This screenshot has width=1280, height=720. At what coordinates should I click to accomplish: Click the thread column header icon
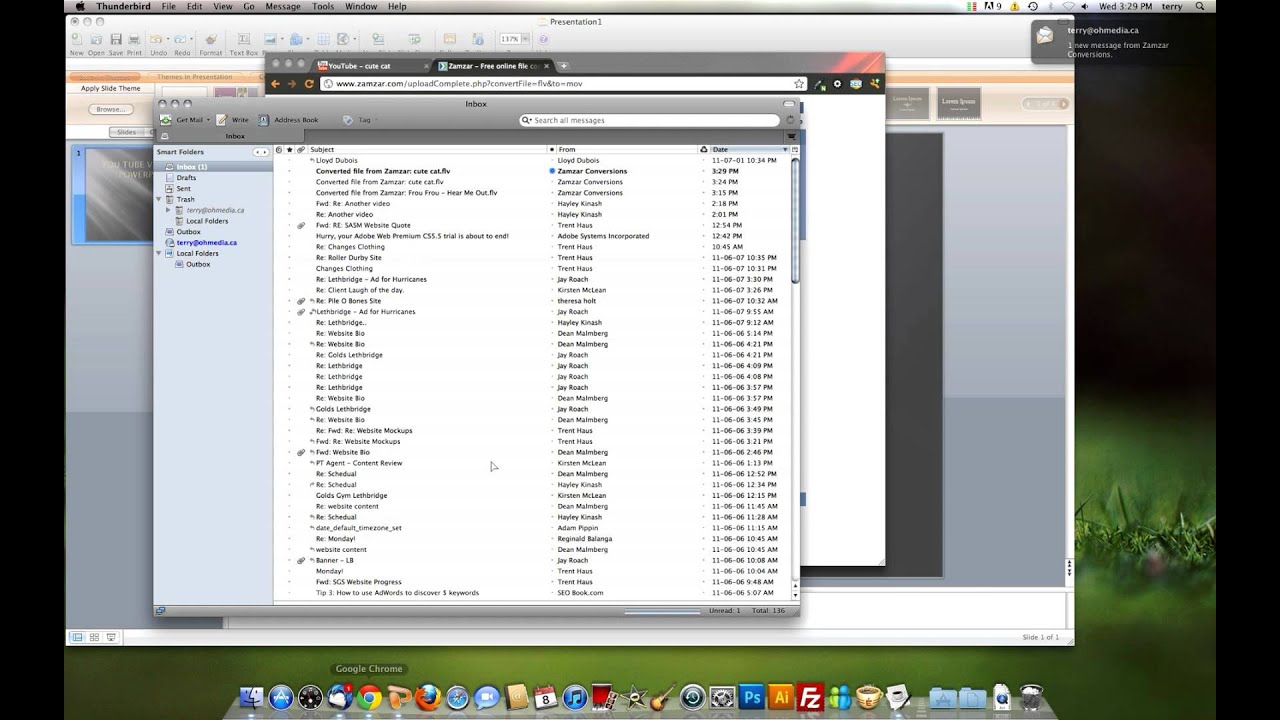coord(279,150)
